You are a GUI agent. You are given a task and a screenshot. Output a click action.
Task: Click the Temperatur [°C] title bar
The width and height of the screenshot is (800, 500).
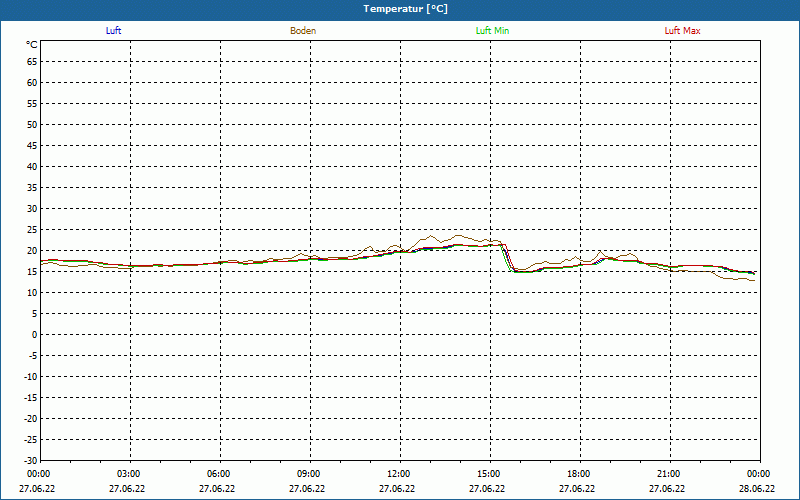pyautogui.click(x=400, y=10)
